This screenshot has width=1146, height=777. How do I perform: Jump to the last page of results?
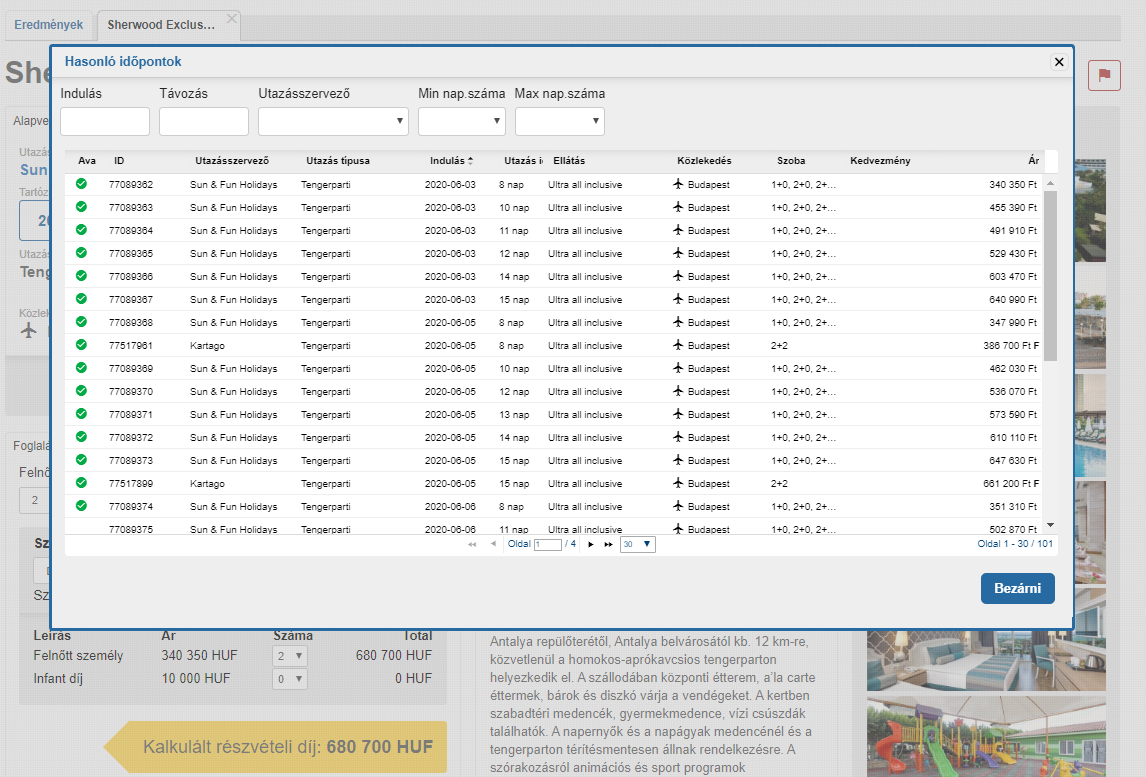point(608,544)
